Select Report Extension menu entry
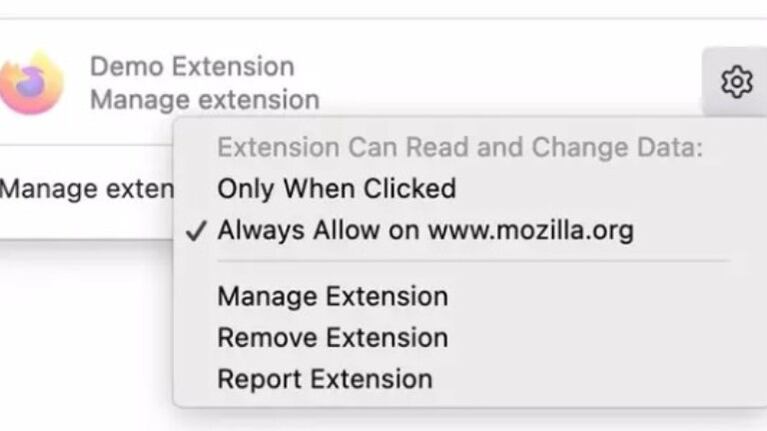767x431 pixels. pos(325,380)
